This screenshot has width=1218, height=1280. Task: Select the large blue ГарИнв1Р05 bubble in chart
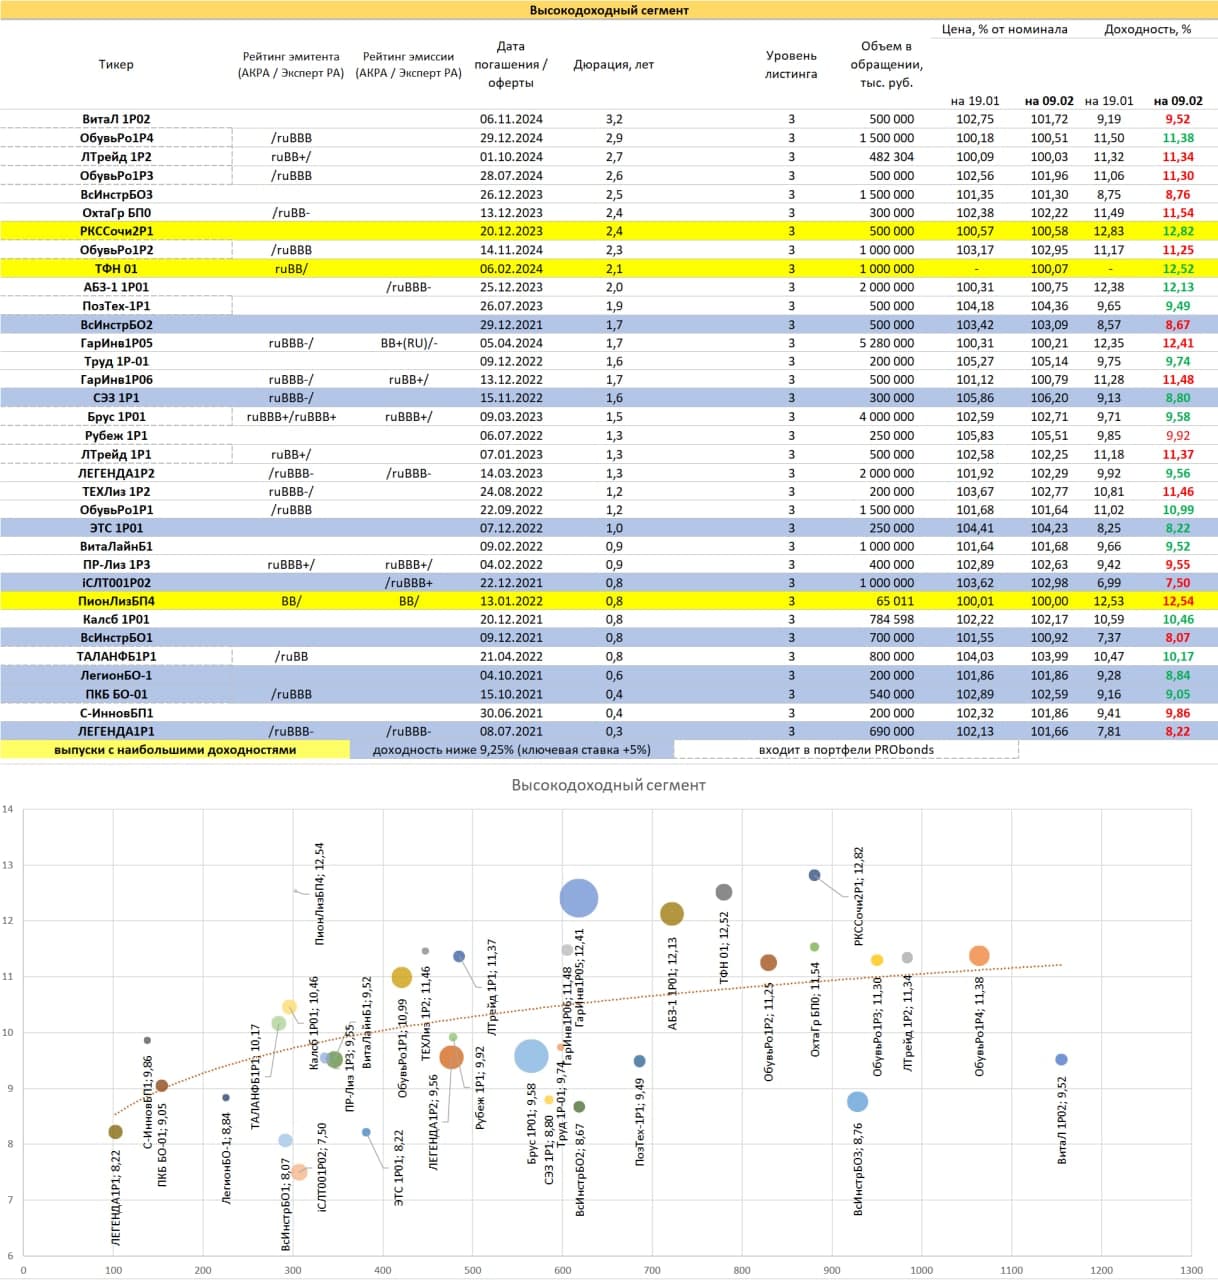point(578,898)
